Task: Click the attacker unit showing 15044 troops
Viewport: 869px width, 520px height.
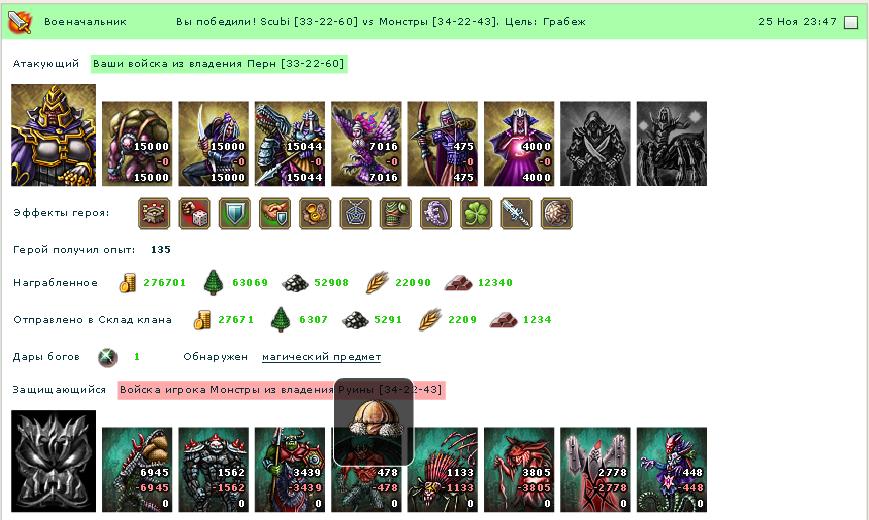Action: pos(290,144)
